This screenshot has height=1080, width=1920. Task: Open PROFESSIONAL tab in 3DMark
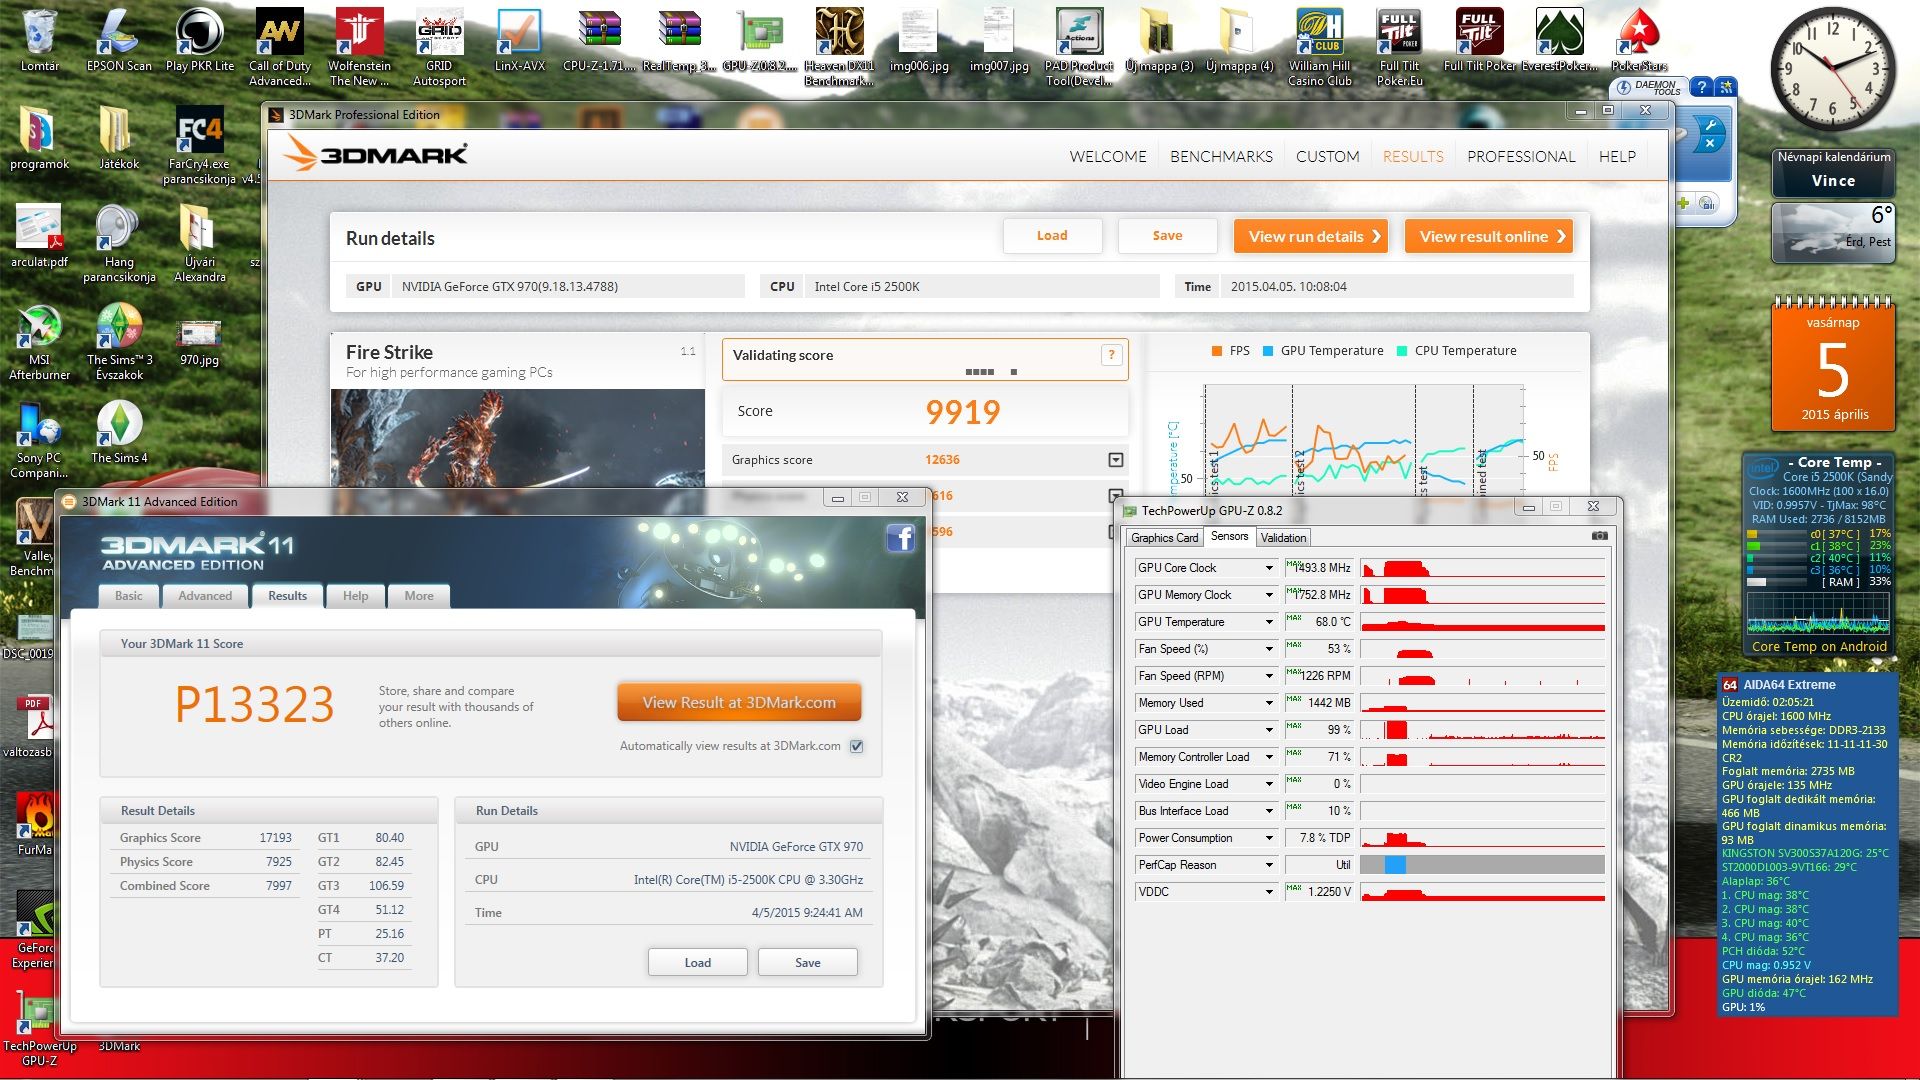click(x=1521, y=156)
